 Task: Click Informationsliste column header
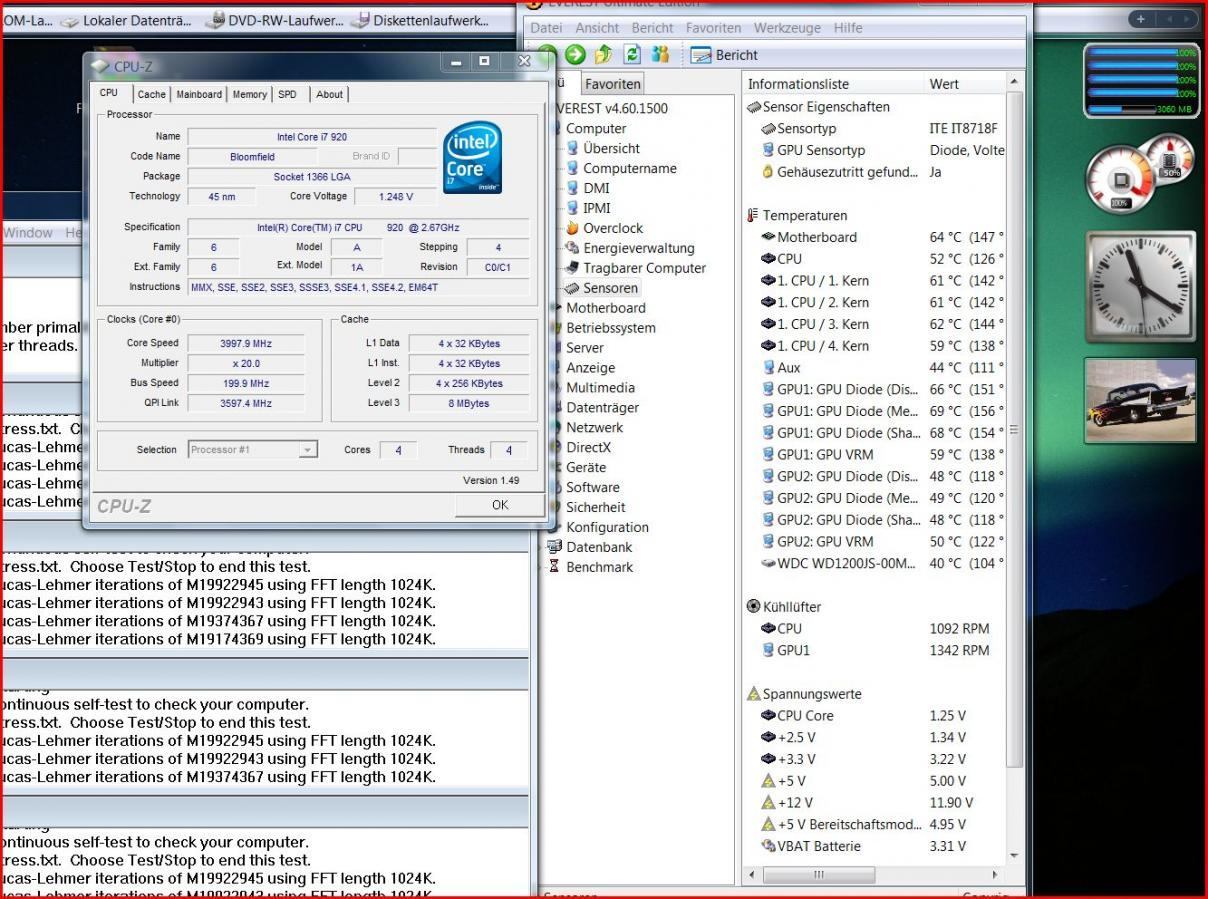click(x=832, y=84)
